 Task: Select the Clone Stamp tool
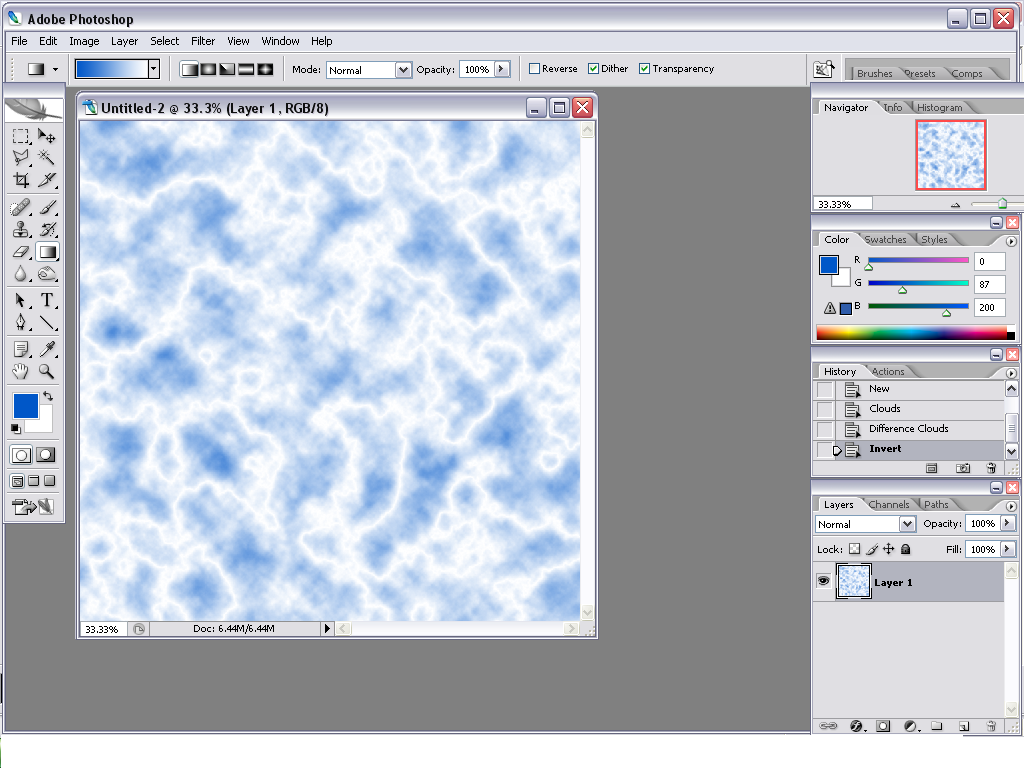[x=21, y=229]
